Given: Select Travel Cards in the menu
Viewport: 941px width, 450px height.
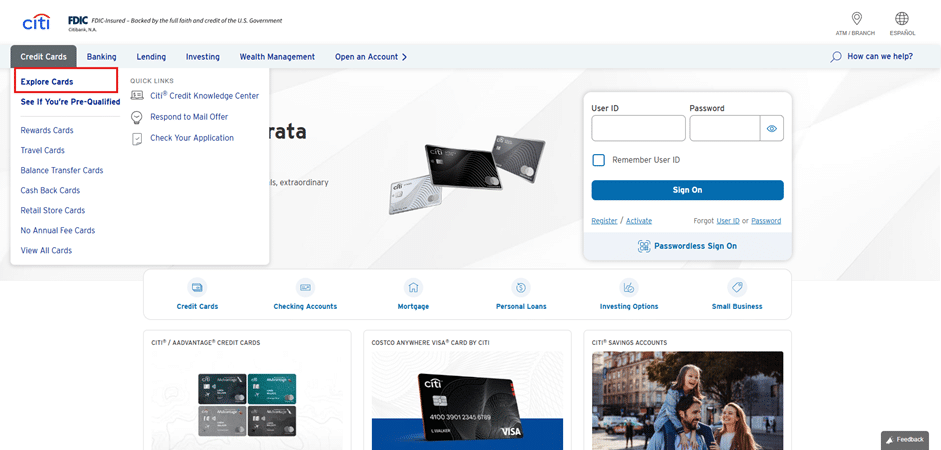Looking at the screenshot, I should click(43, 151).
